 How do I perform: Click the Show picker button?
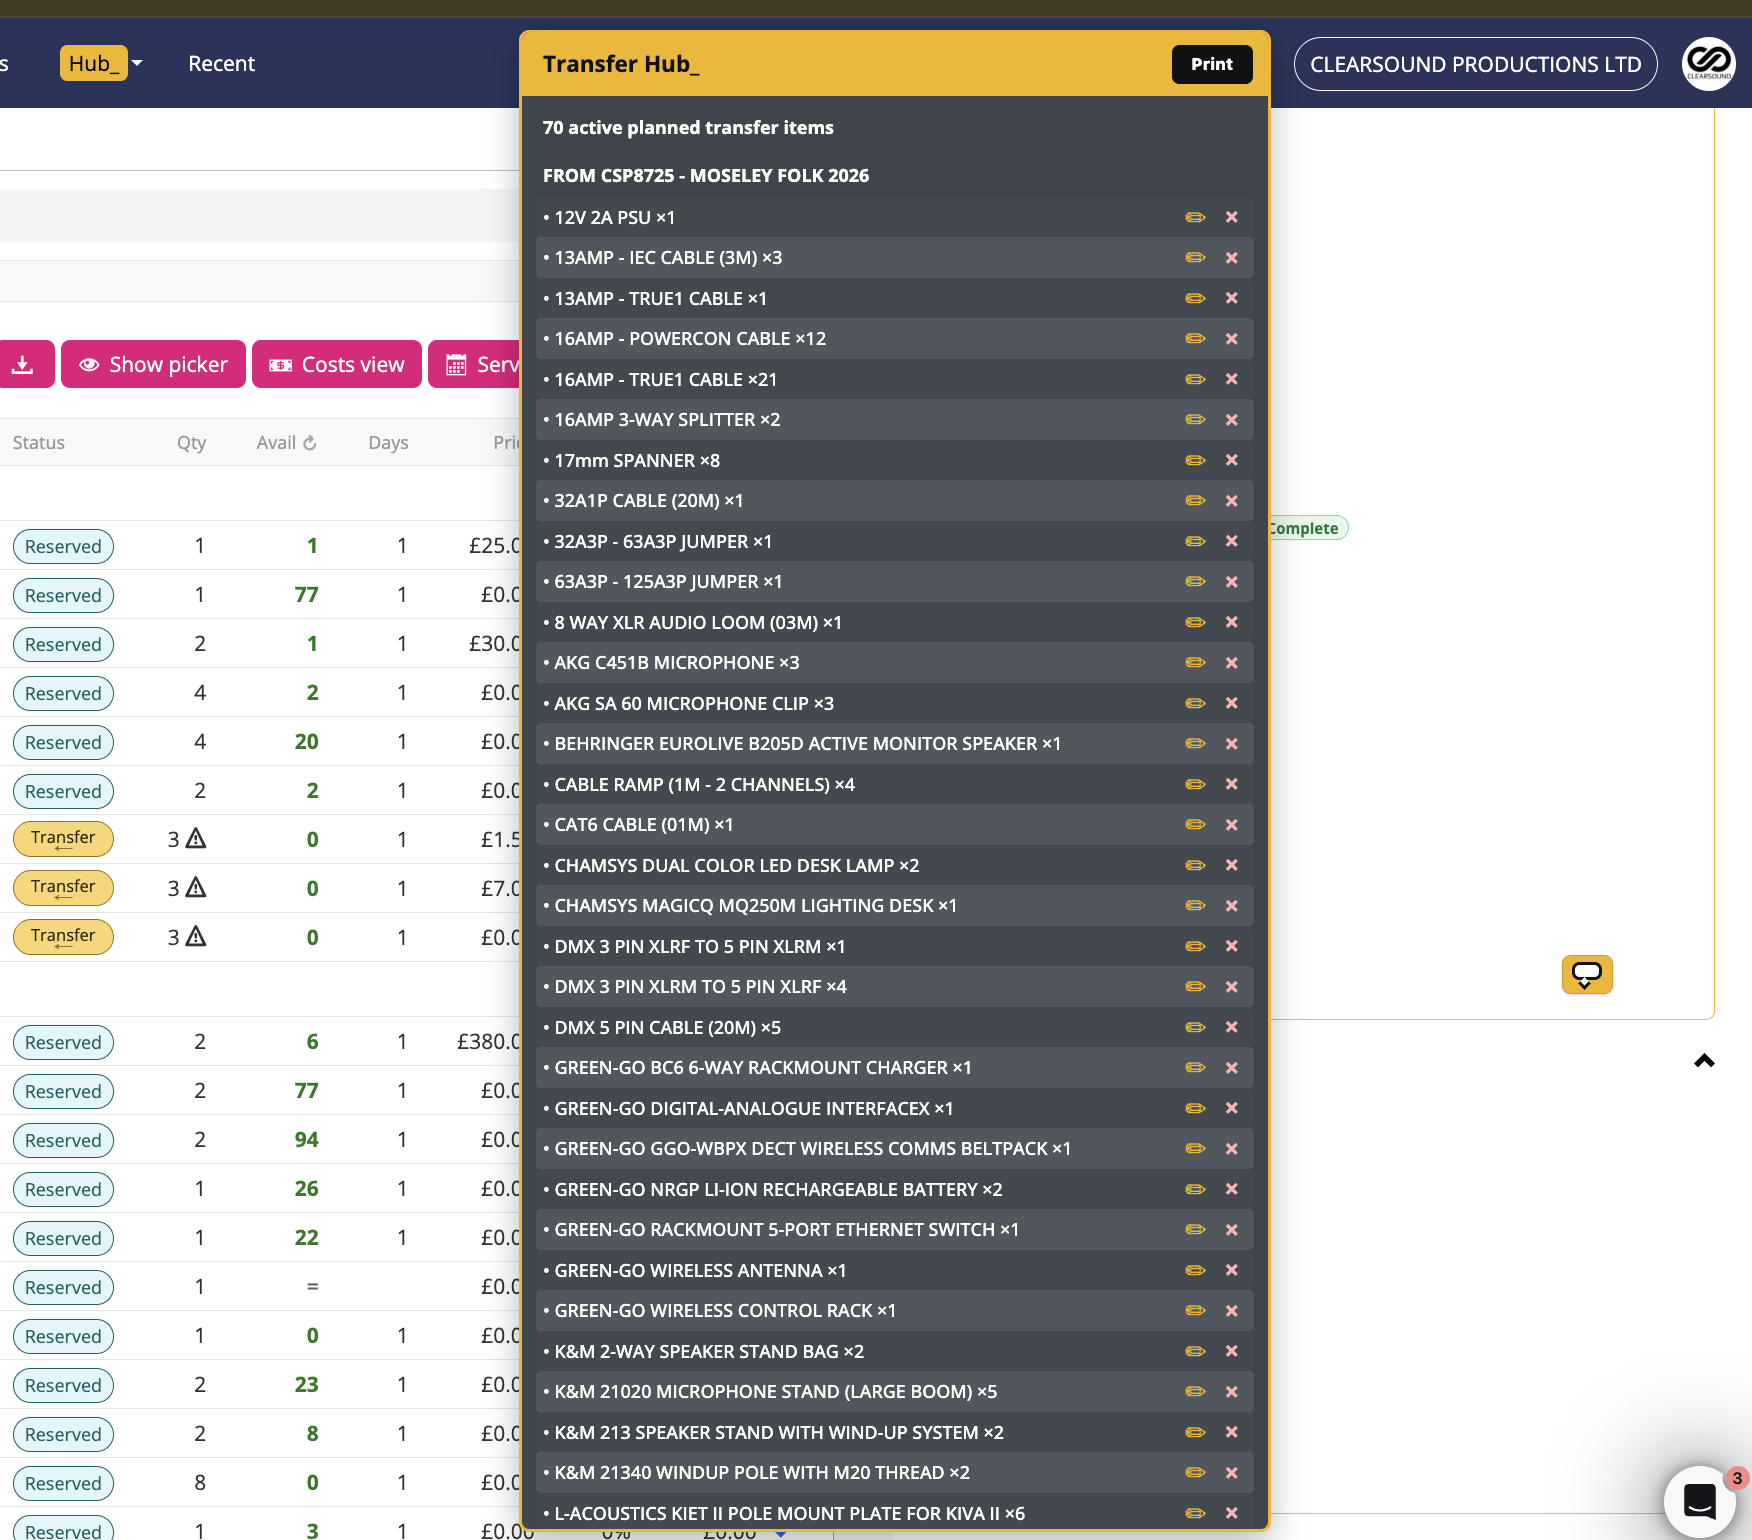pyautogui.click(x=153, y=364)
